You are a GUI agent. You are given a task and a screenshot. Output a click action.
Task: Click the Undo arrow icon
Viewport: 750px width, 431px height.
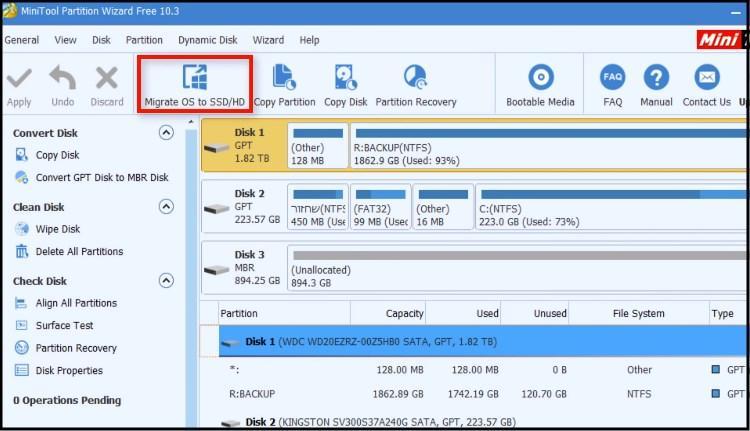[63, 77]
